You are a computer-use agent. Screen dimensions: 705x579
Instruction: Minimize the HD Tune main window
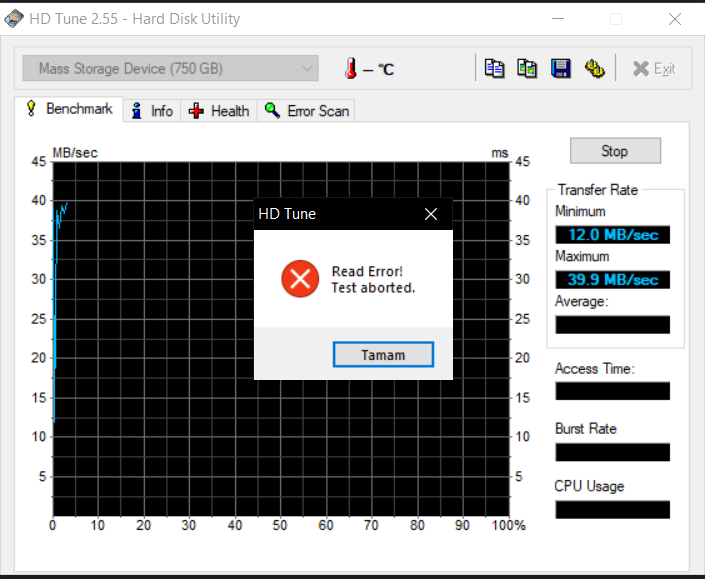[x=558, y=19]
